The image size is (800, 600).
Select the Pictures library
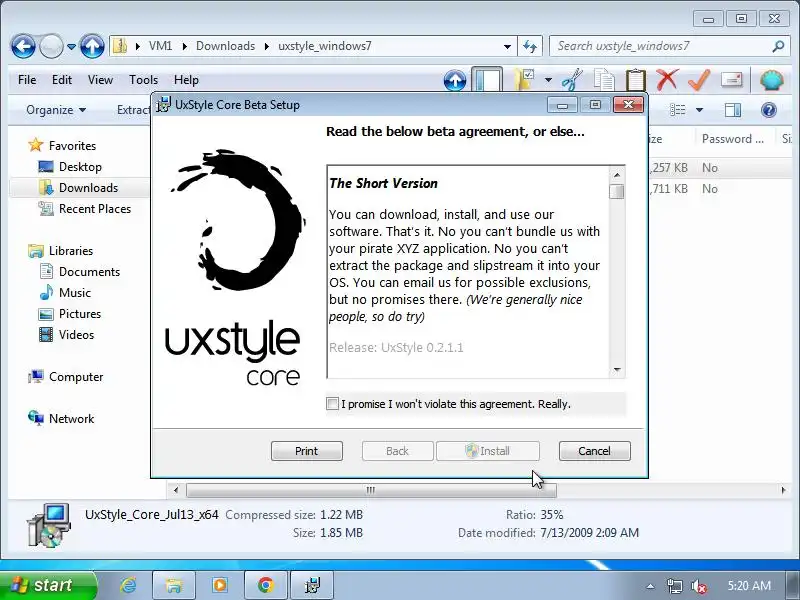[80, 314]
